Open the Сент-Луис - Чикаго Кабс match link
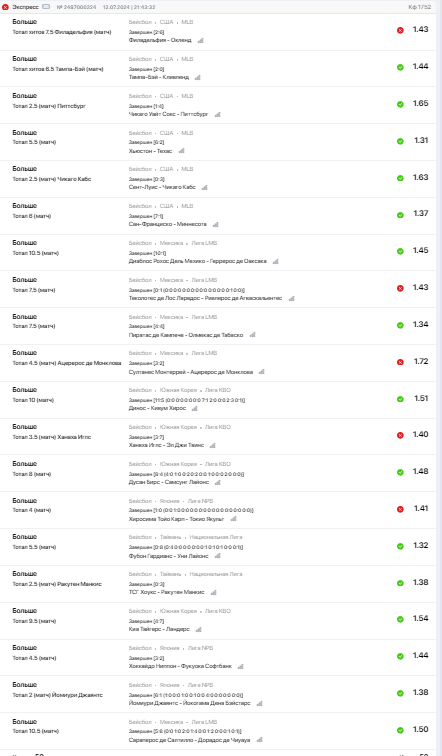Image resolution: width=442 pixels, height=756 pixels. 162,187
